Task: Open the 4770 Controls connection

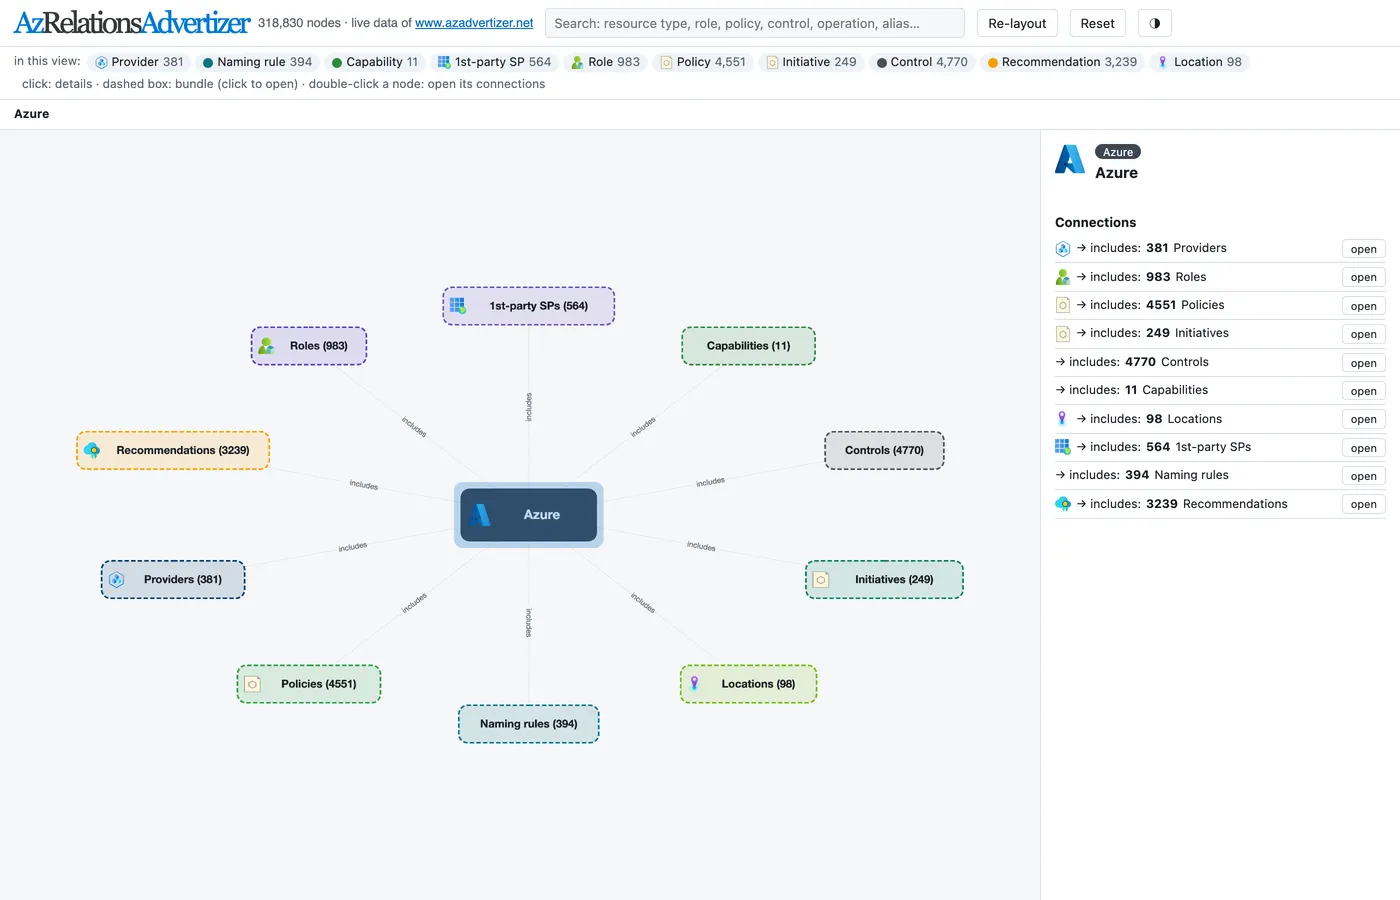Action: pos(1363,363)
